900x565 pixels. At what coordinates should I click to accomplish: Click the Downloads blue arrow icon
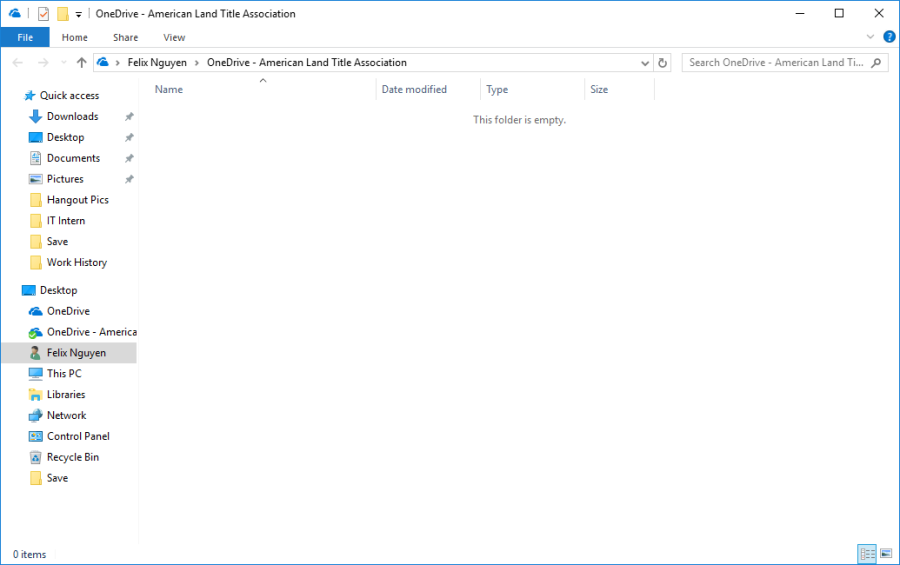(x=35, y=116)
